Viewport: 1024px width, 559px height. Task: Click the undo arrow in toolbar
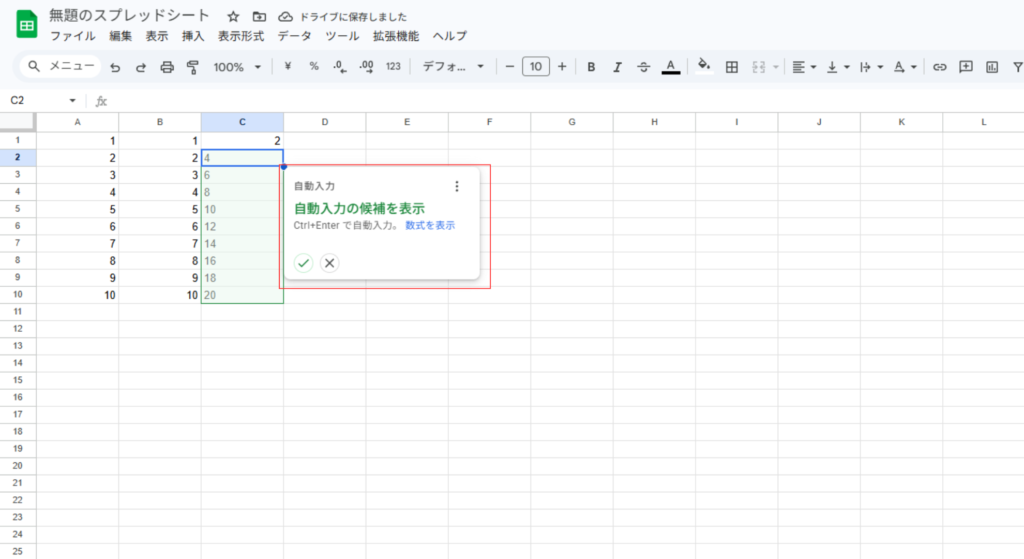[x=115, y=67]
